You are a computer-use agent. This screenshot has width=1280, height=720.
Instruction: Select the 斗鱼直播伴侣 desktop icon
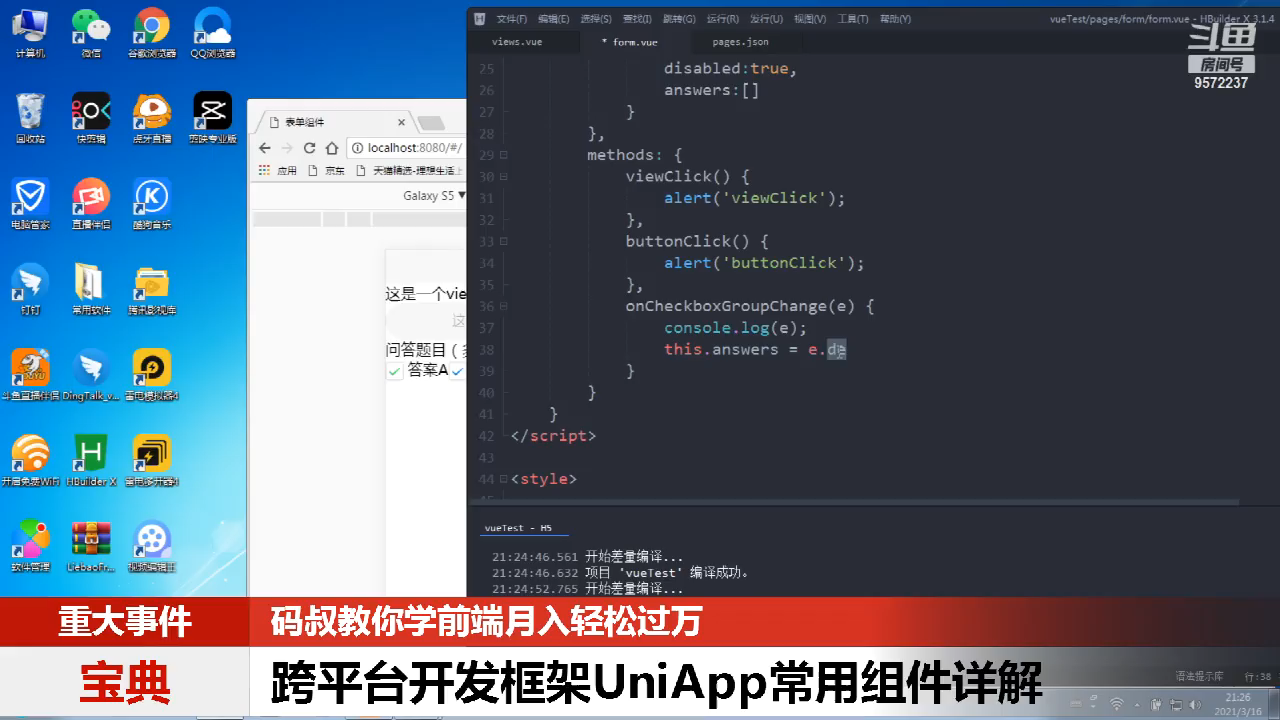coord(30,375)
